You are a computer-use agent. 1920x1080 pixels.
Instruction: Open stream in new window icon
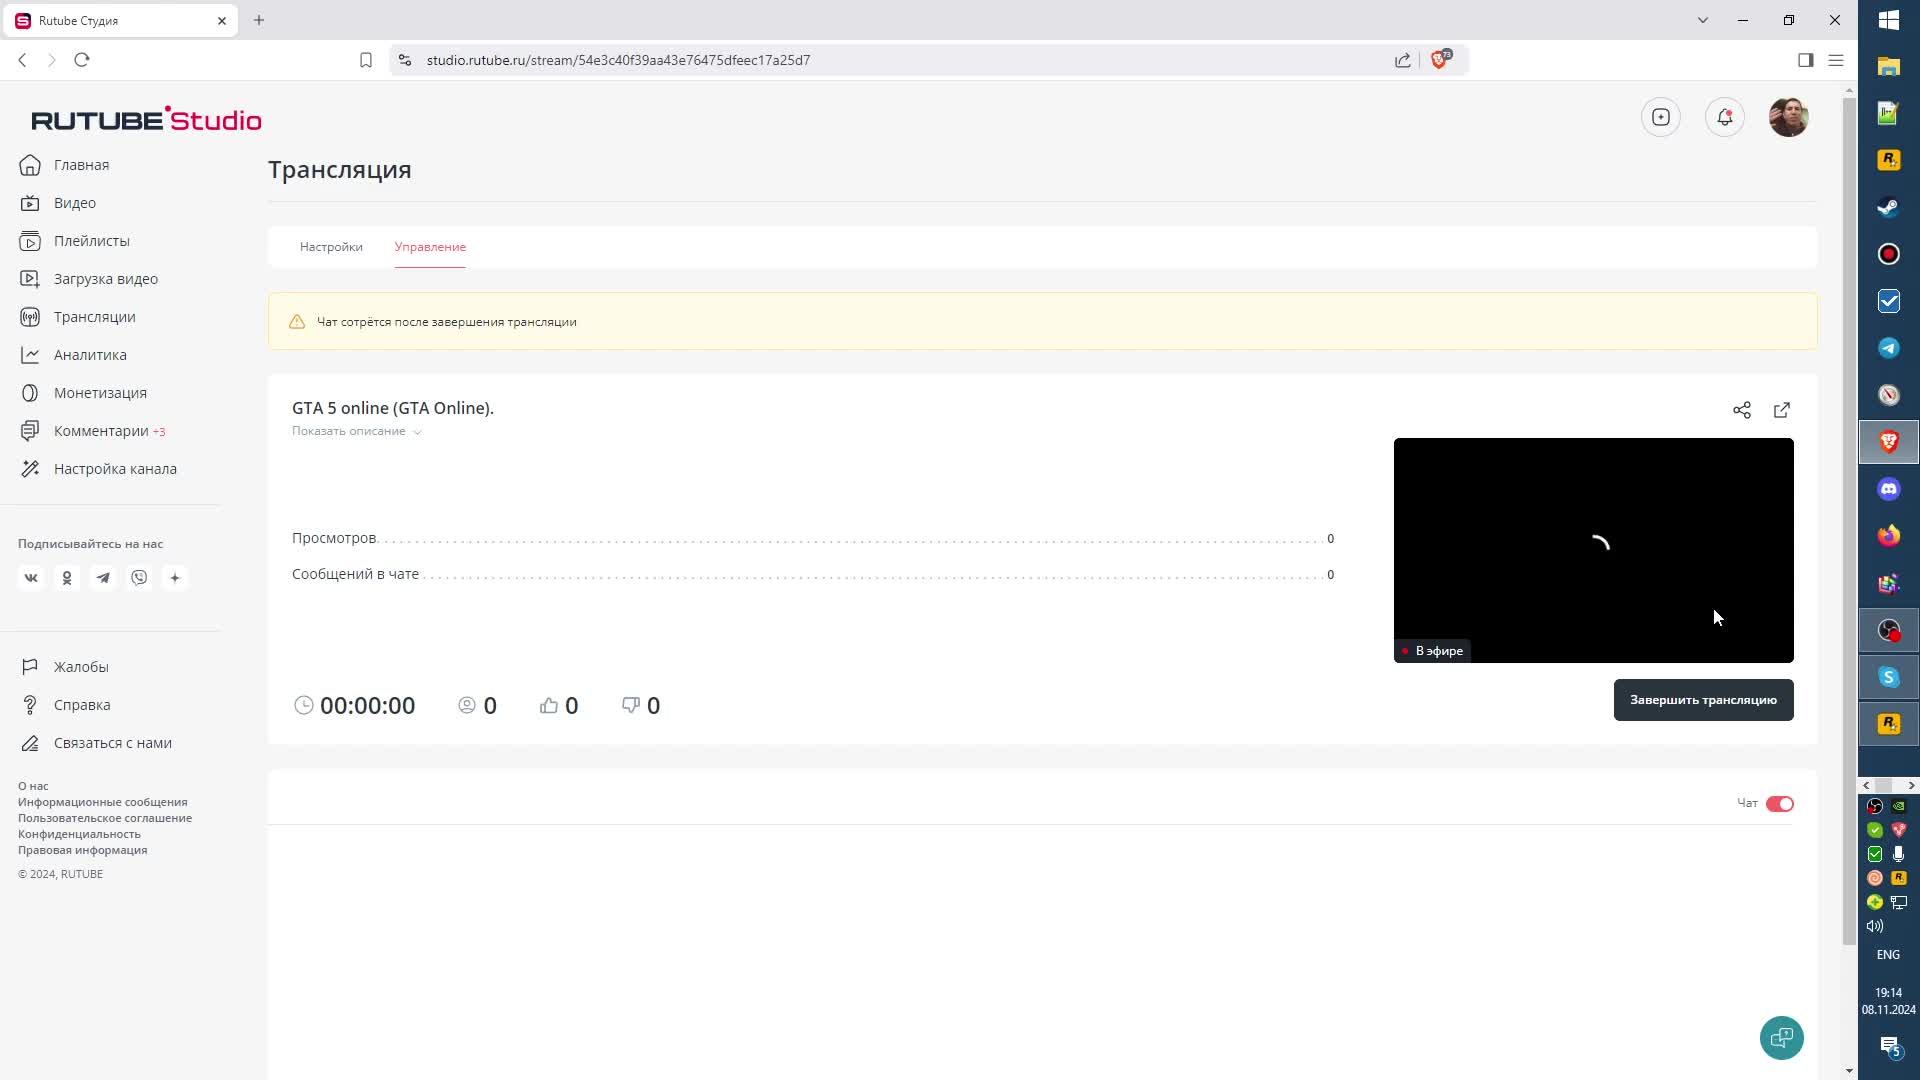[x=1781, y=410]
